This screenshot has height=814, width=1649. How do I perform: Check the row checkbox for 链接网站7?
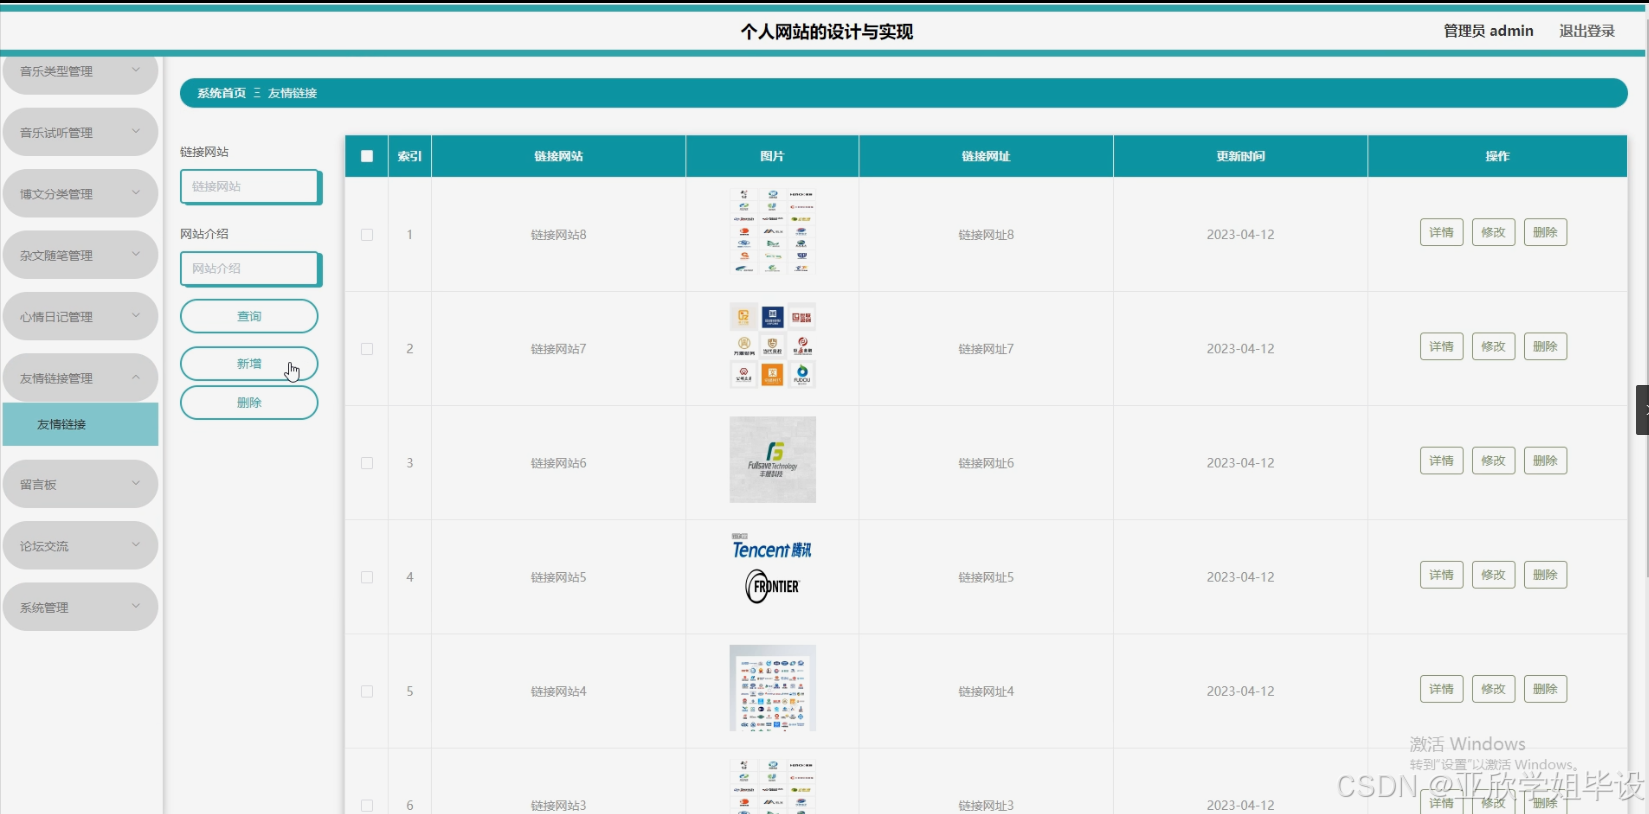pyautogui.click(x=367, y=349)
